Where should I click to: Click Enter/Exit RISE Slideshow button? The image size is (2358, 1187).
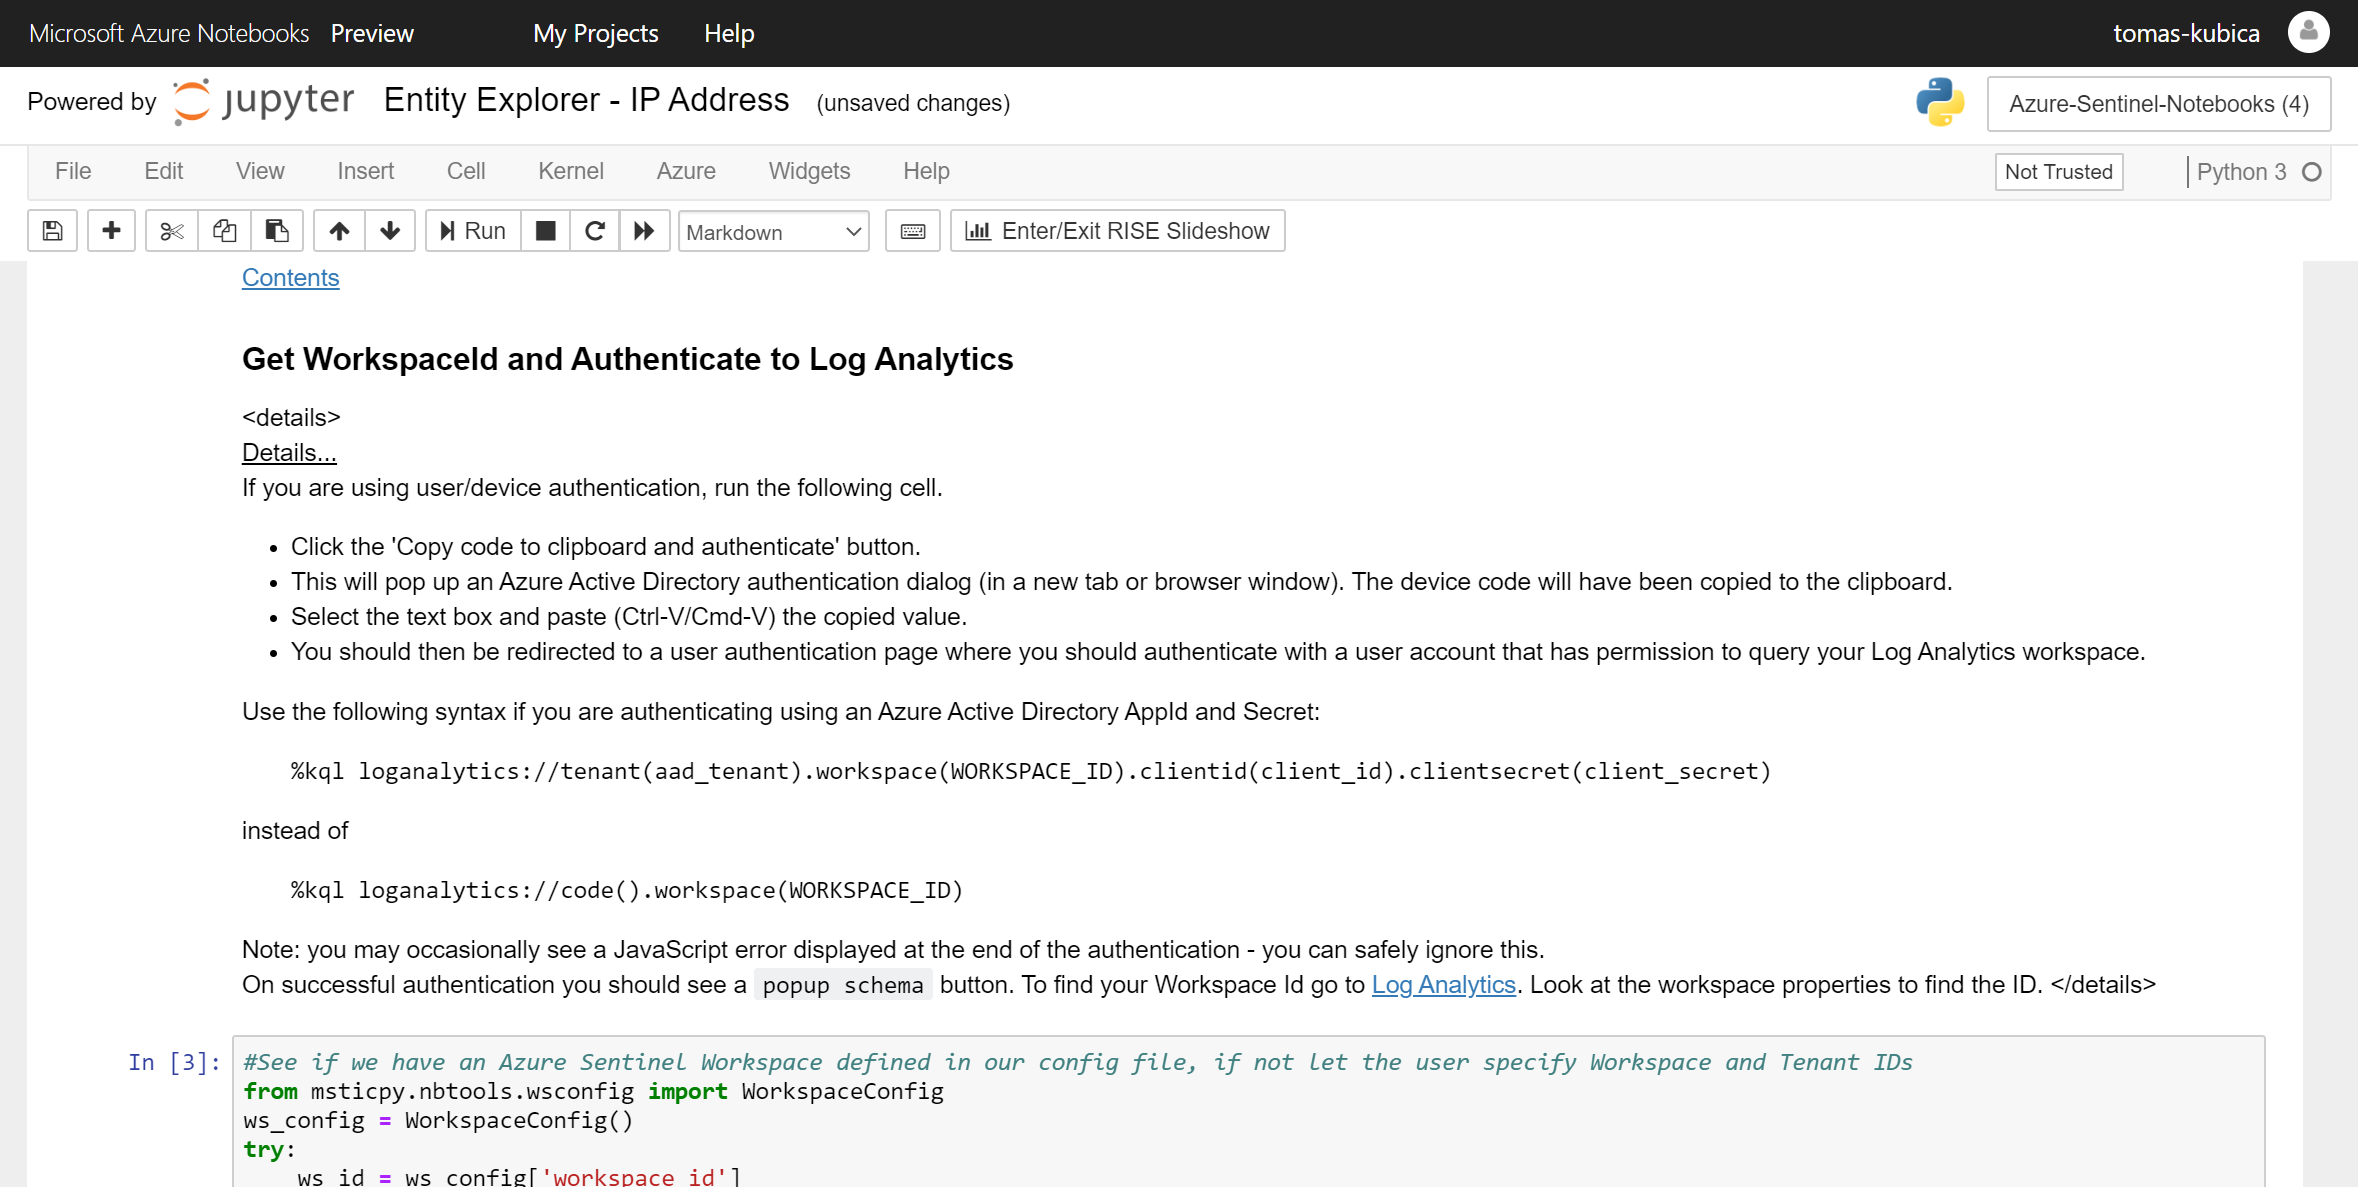point(1117,231)
